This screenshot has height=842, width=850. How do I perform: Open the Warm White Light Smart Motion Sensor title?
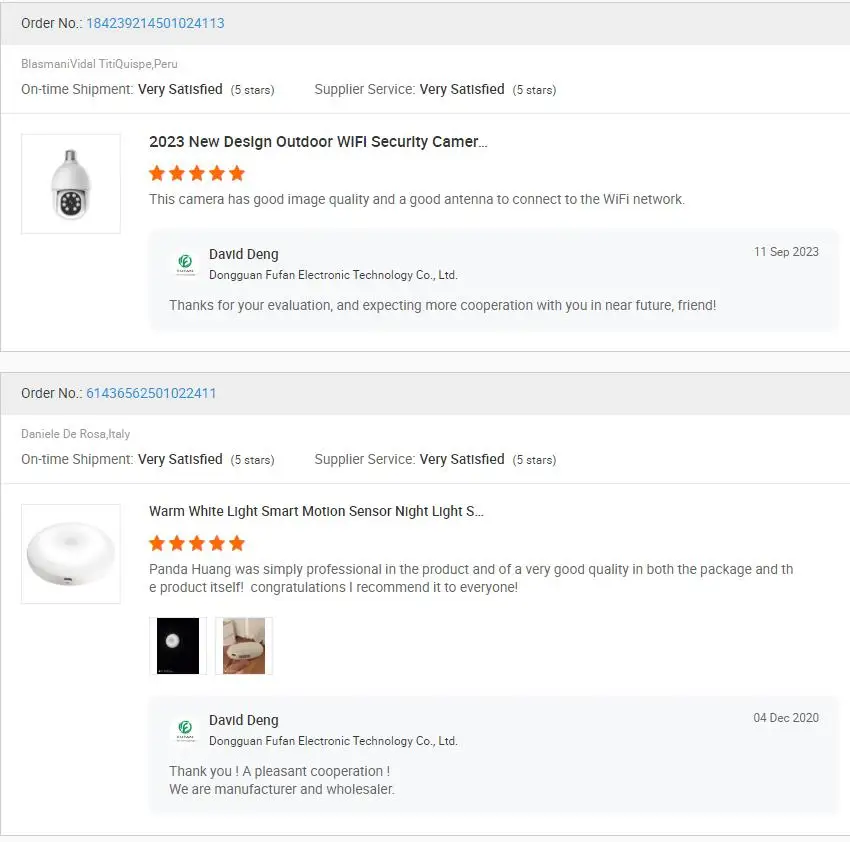point(316,511)
